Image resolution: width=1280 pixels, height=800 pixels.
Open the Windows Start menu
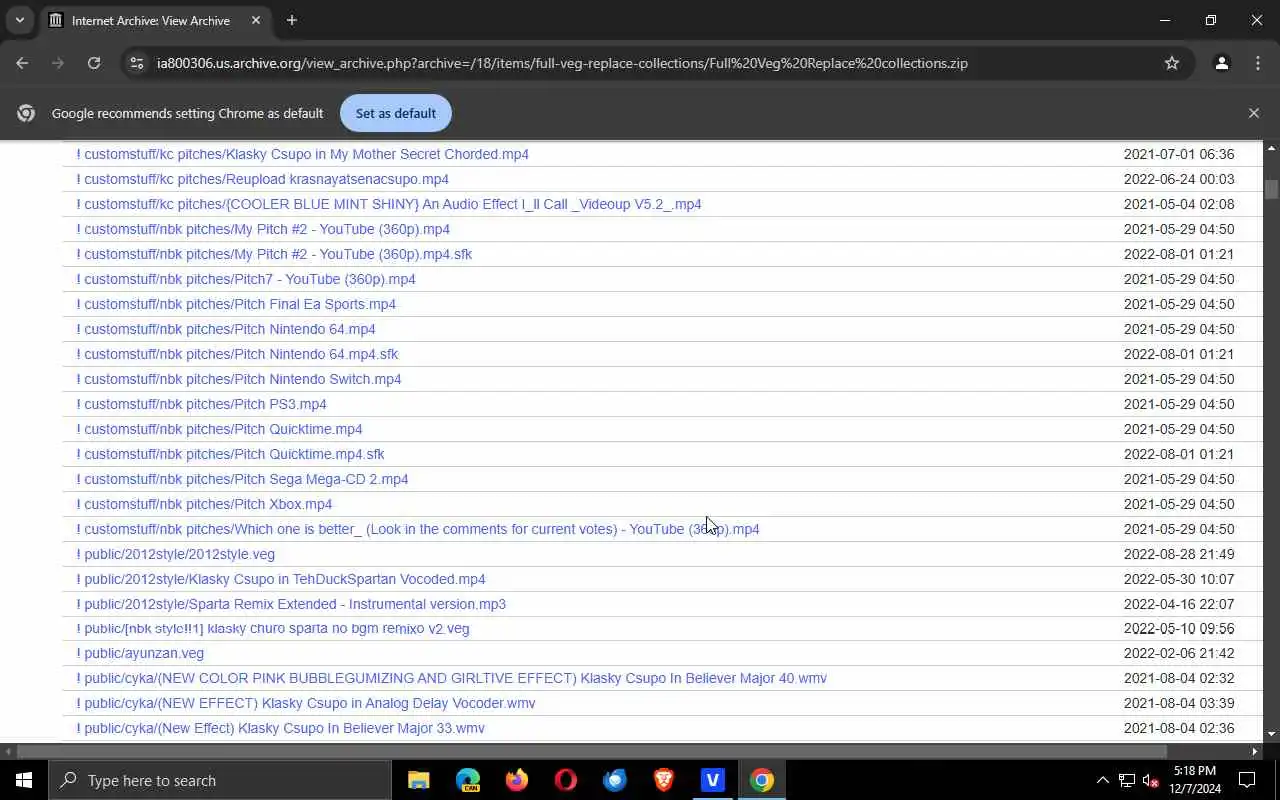pyautogui.click(x=24, y=780)
